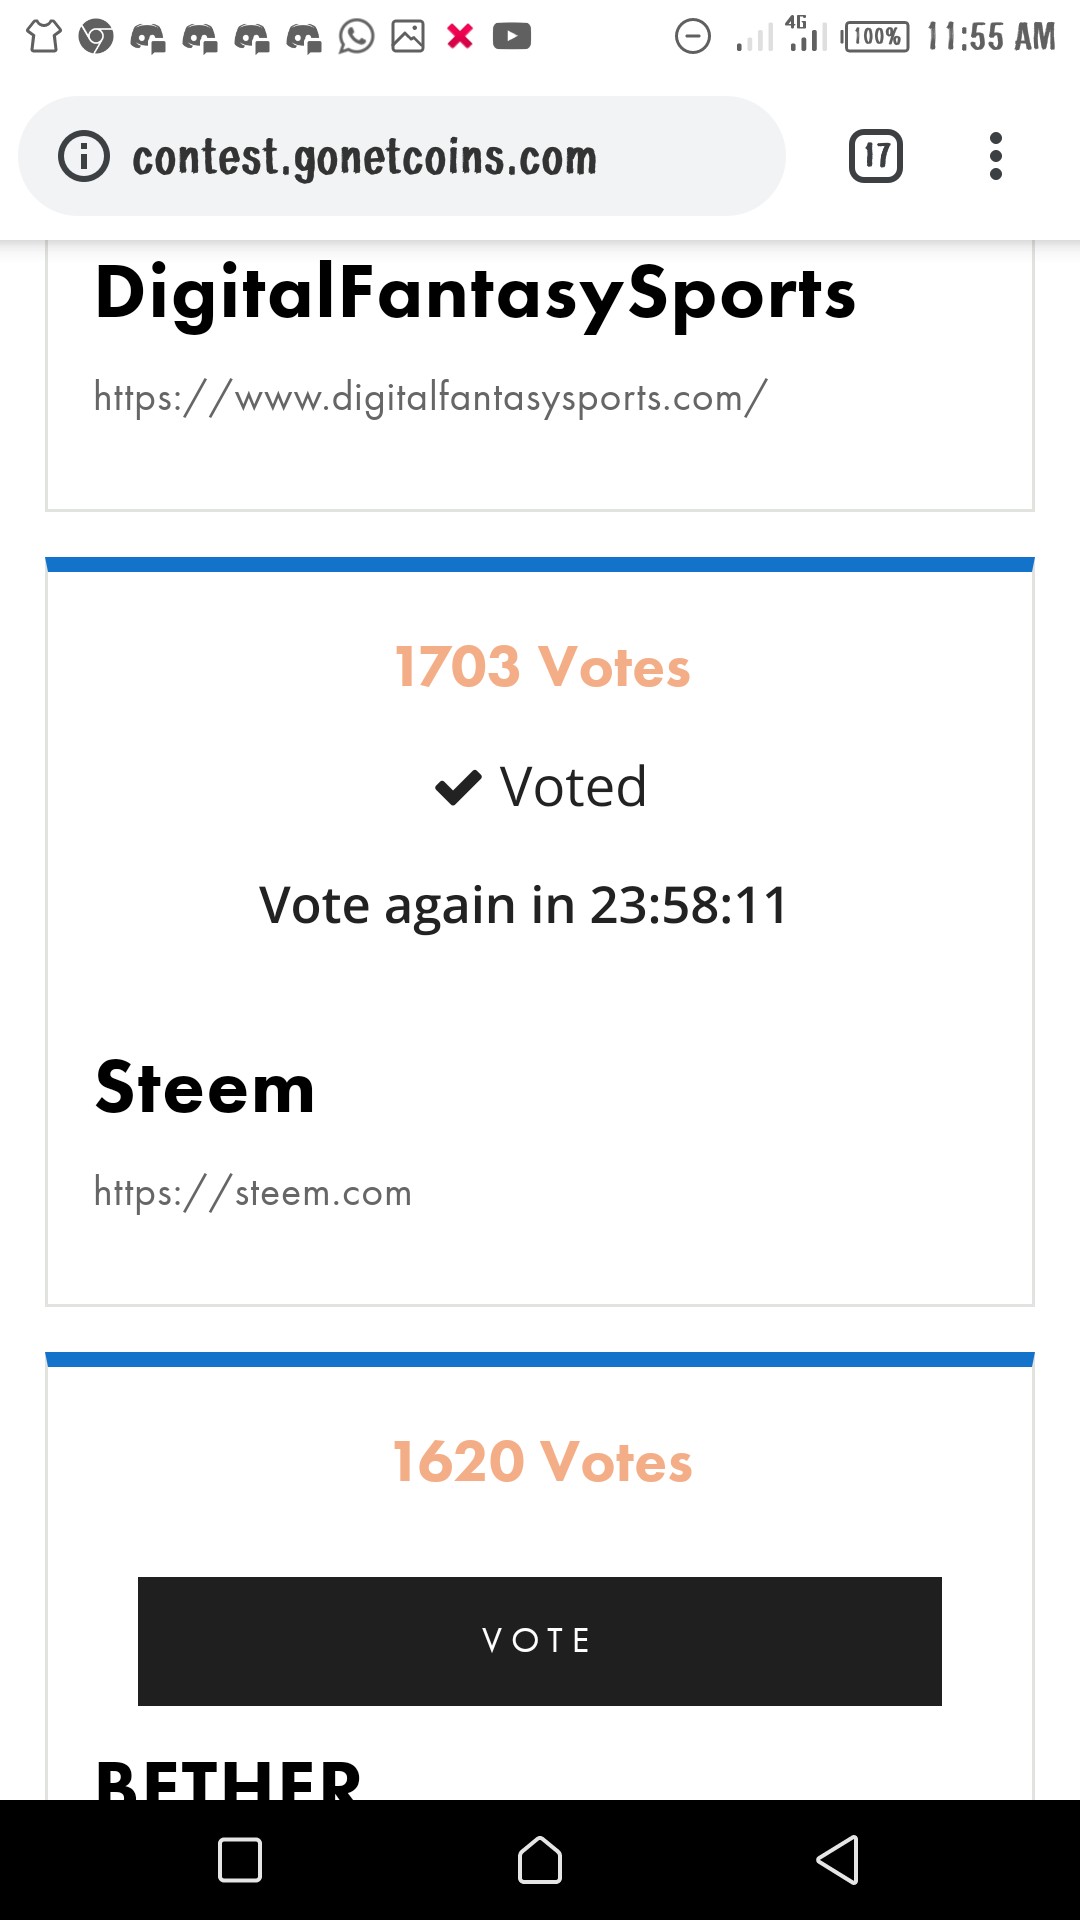The width and height of the screenshot is (1080, 1920).
Task: Tap the Android recent apps square button
Action: point(240,1860)
